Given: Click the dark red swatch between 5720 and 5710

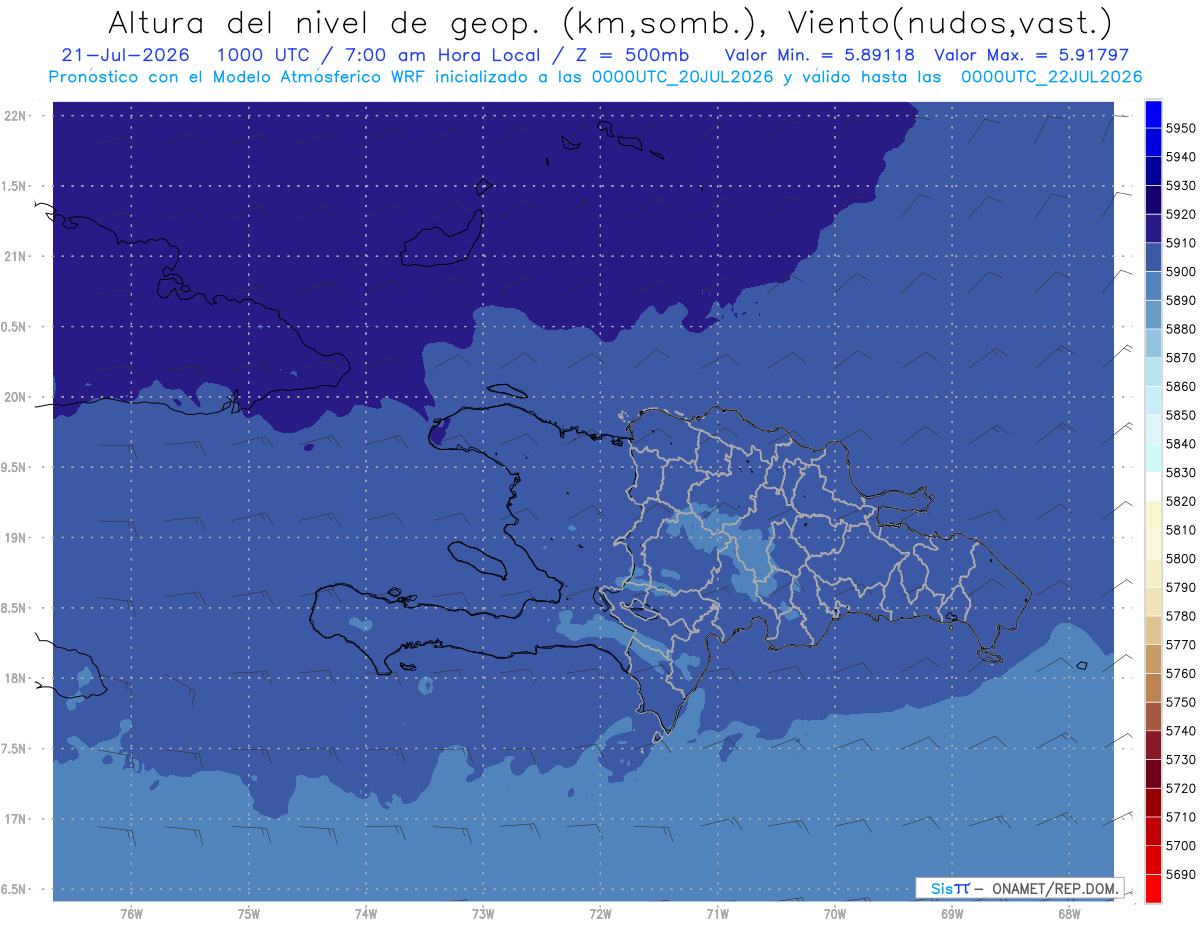Looking at the screenshot, I should (1153, 802).
